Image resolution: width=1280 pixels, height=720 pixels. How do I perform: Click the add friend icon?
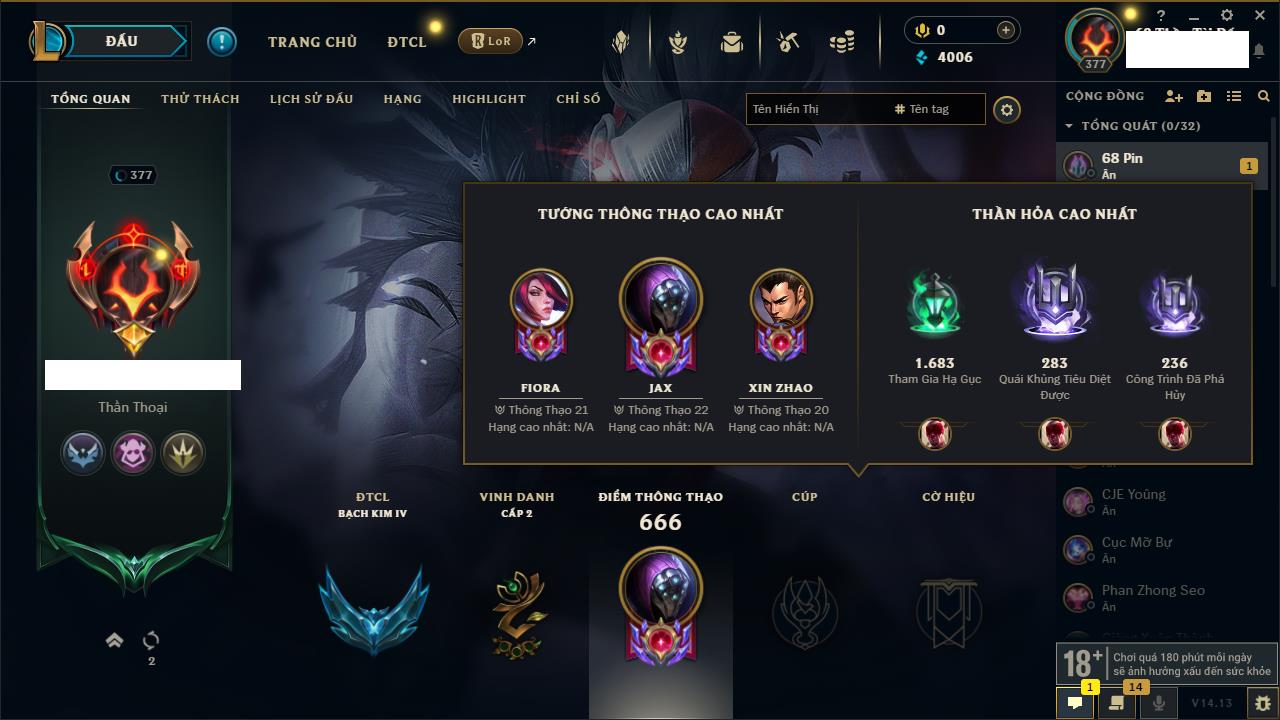(1174, 96)
